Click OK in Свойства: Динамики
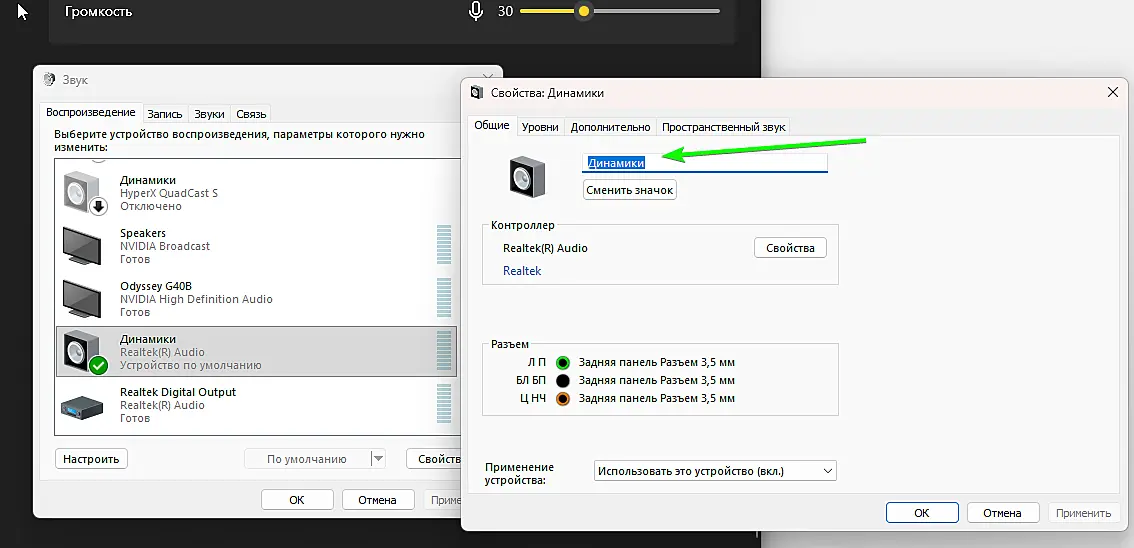 pyautogui.click(x=922, y=513)
